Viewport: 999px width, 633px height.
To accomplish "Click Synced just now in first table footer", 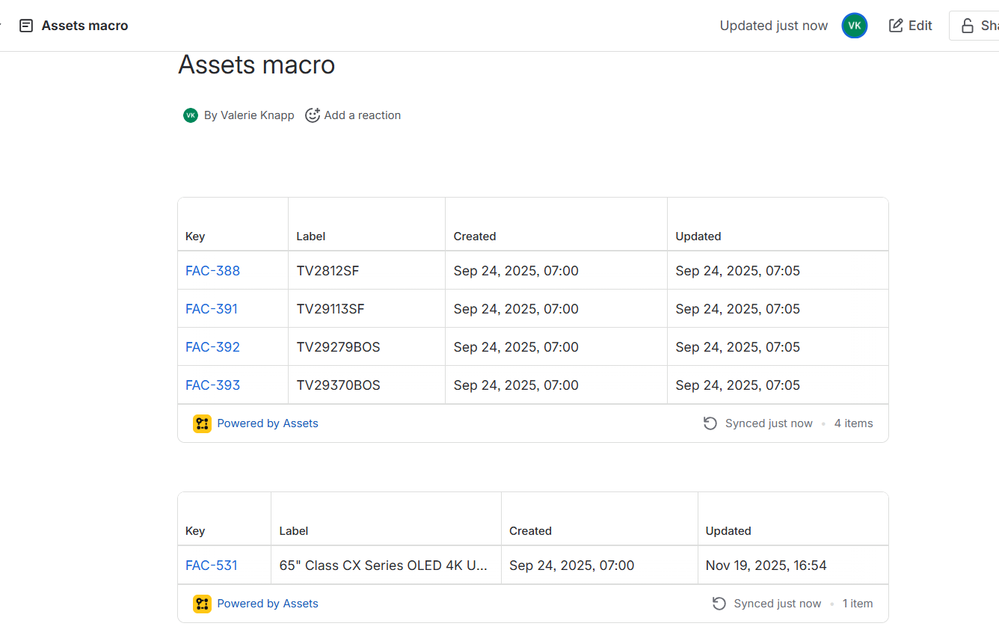I will (769, 423).
